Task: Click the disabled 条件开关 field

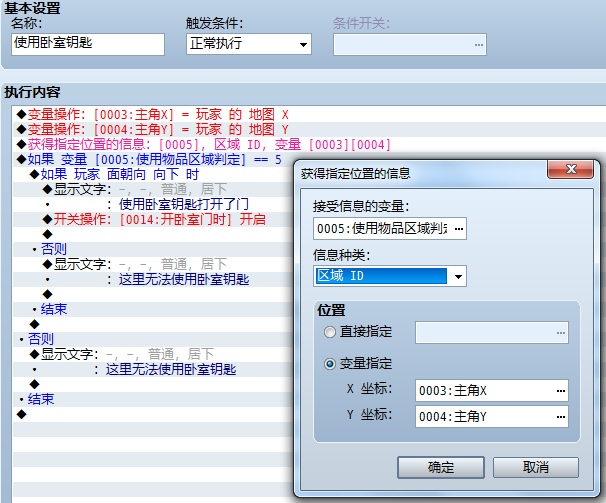Action: [x=410, y=45]
